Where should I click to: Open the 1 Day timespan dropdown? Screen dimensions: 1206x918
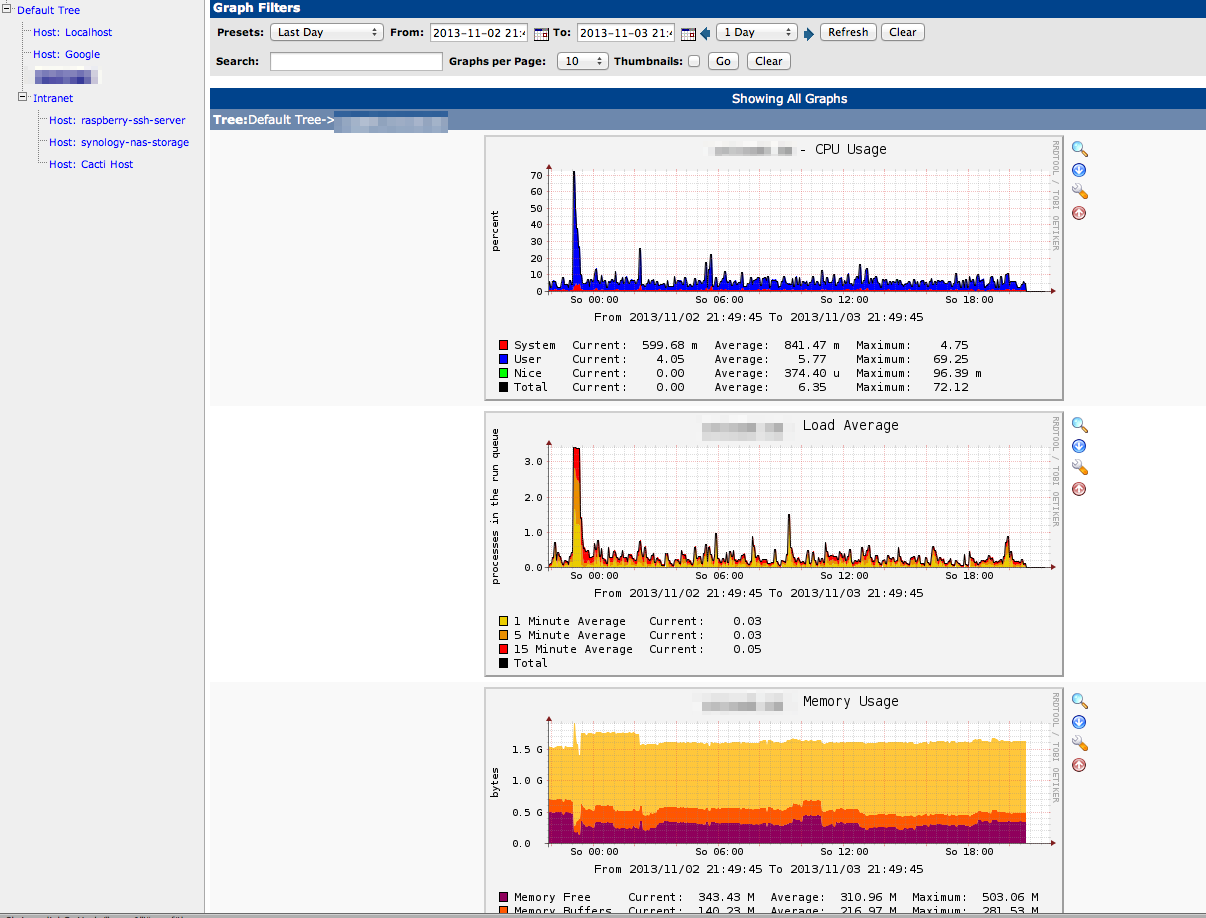[x=756, y=32]
